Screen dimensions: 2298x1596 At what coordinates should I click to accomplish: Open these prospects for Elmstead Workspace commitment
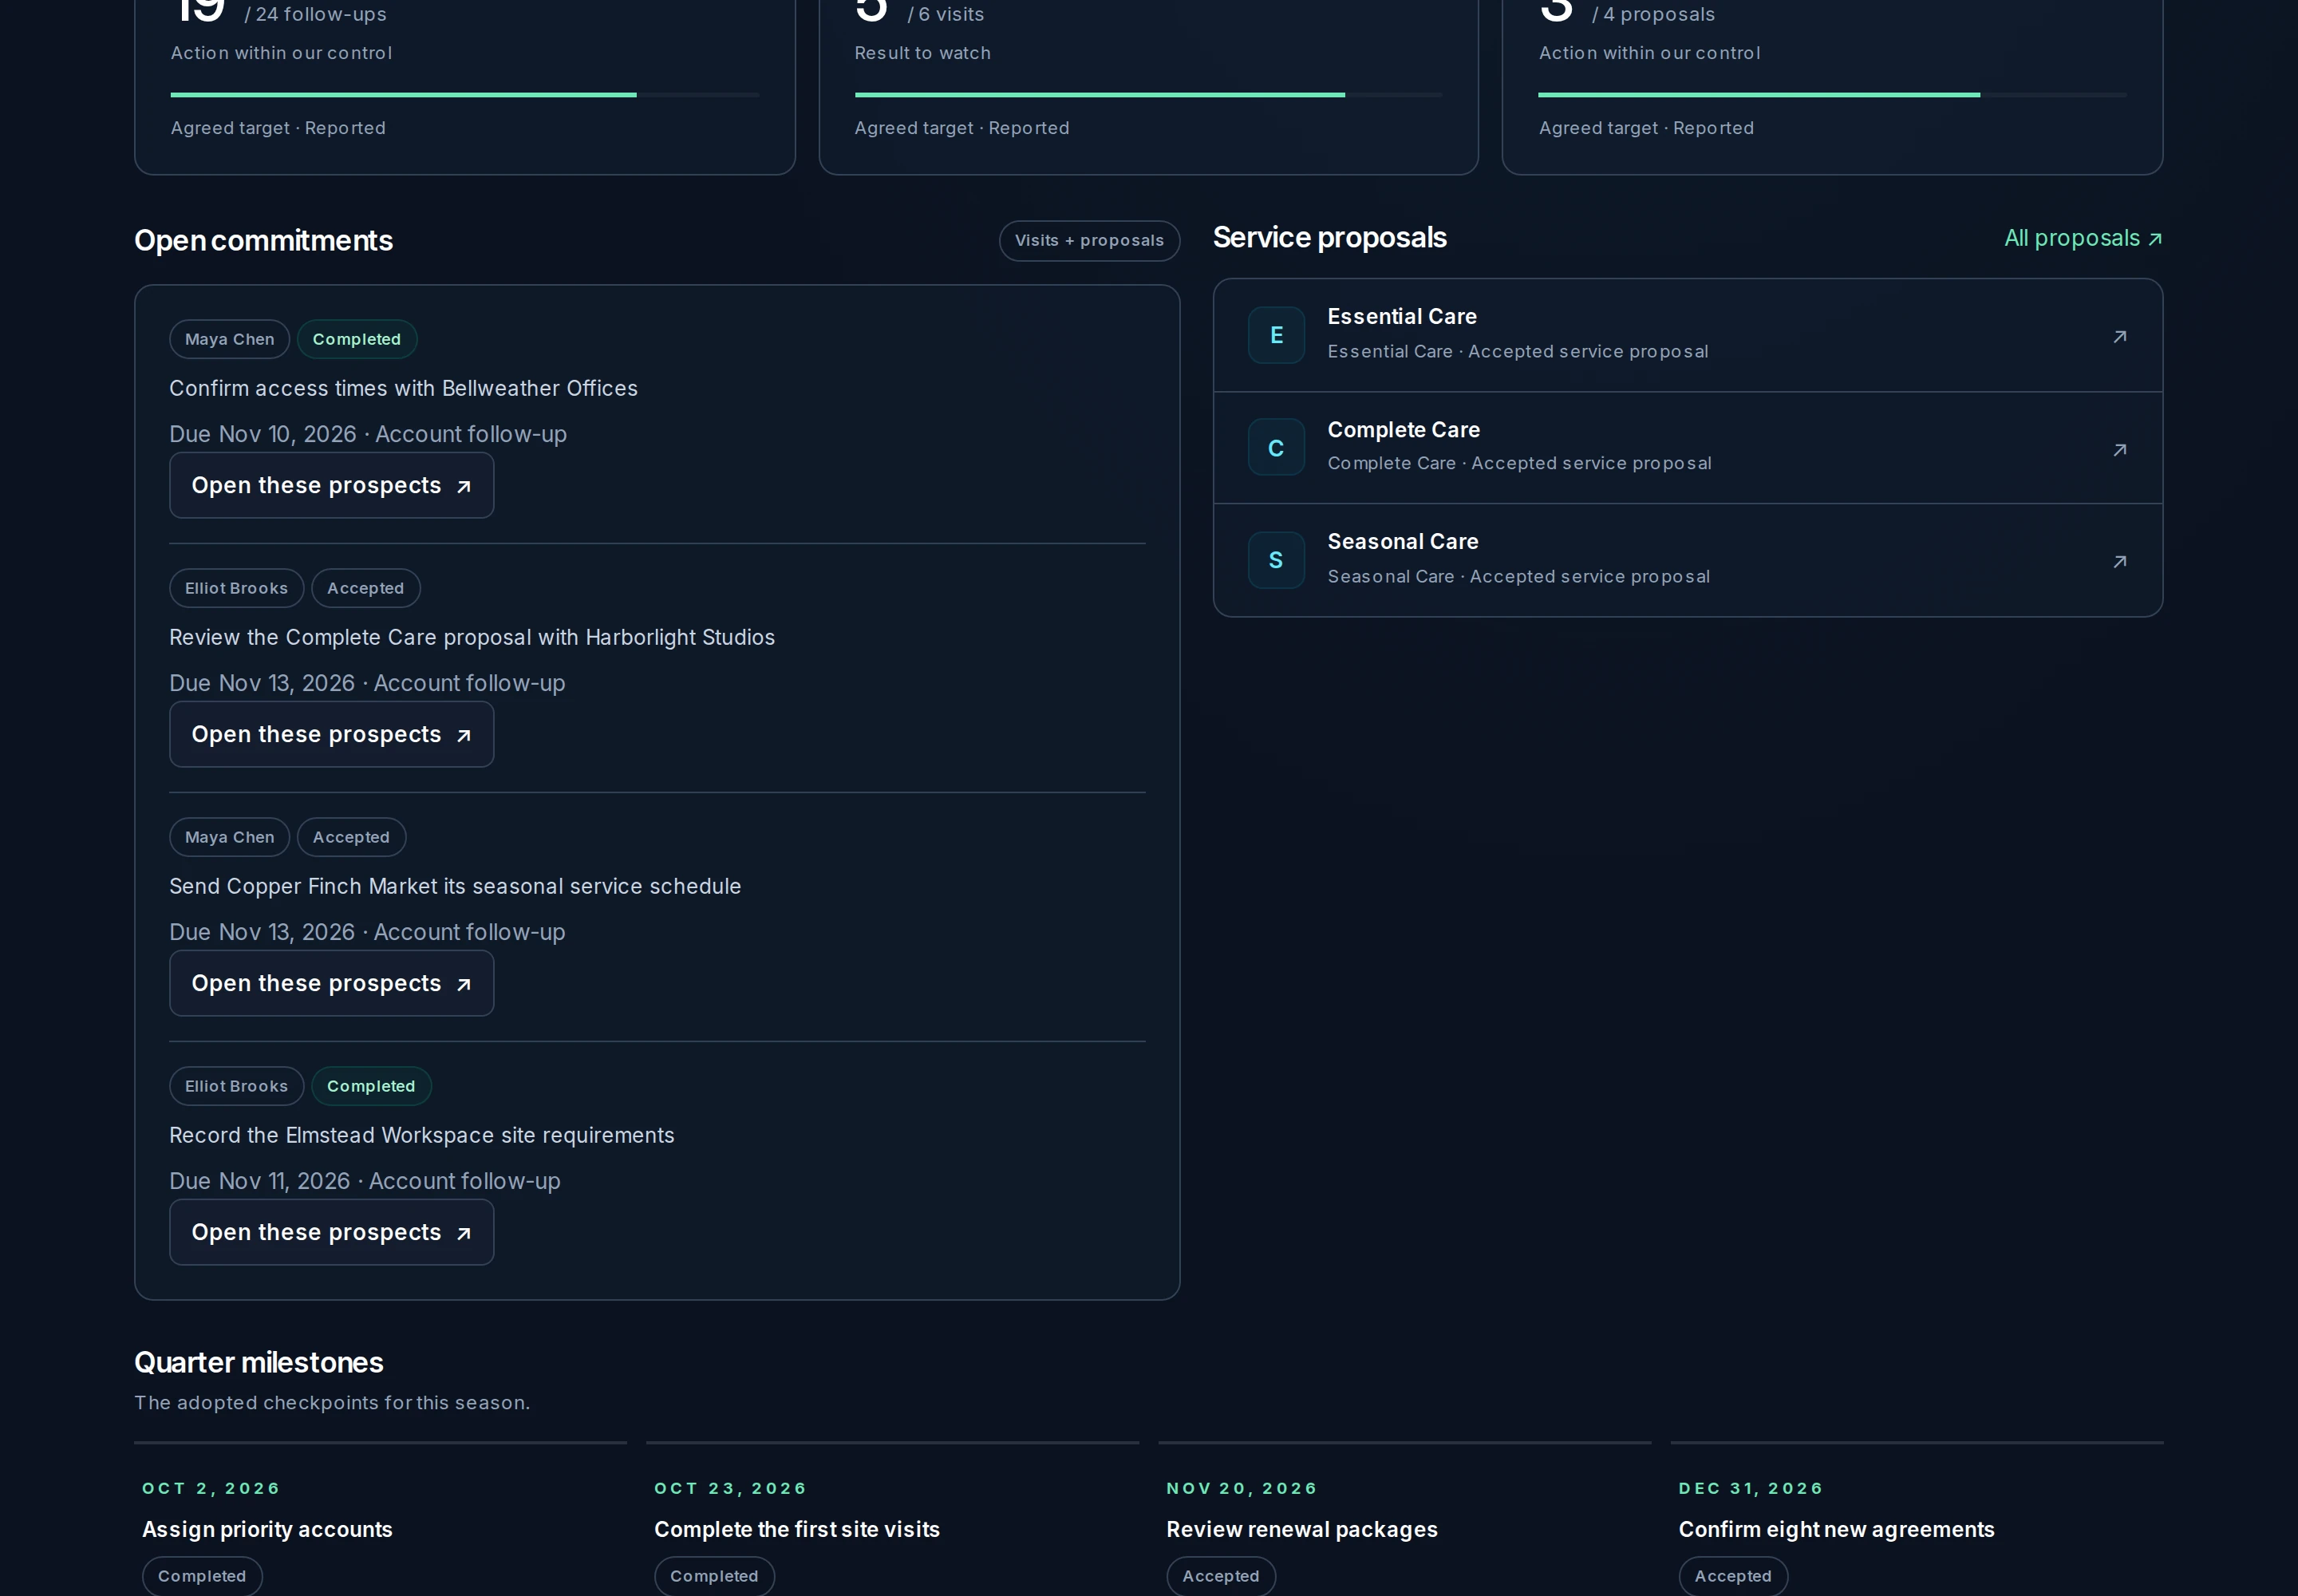click(x=331, y=1232)
